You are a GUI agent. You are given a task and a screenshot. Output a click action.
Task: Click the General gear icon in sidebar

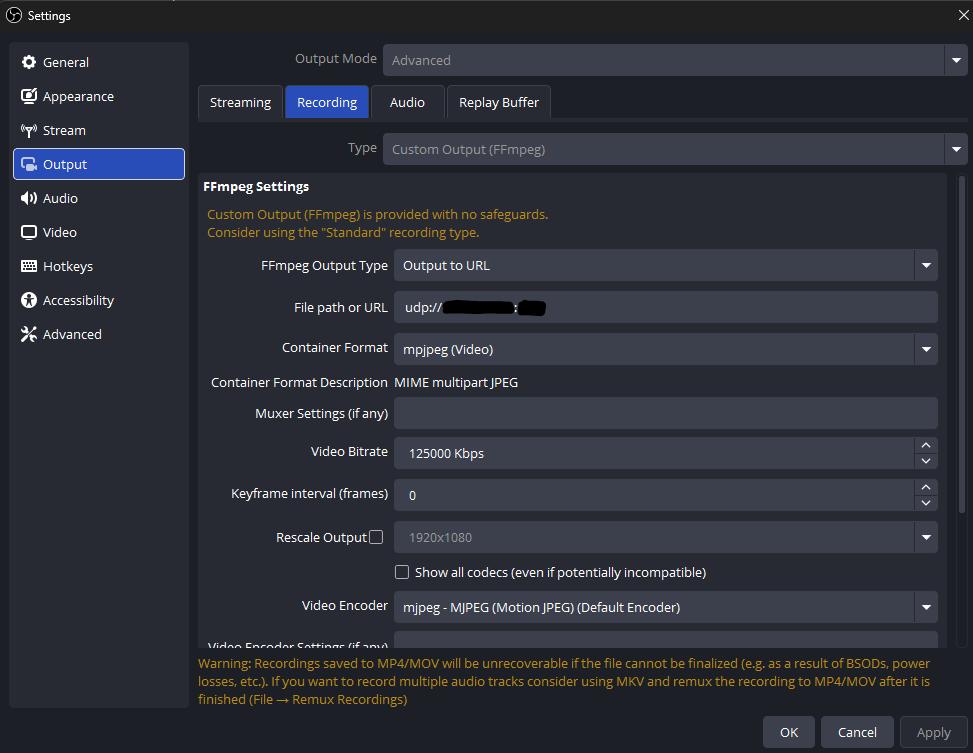tap(29, 62)
